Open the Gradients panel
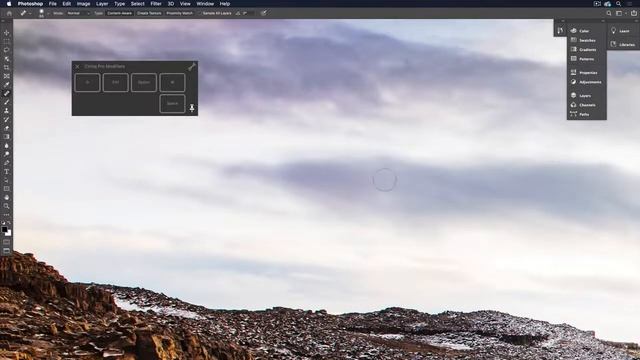640x360 pixels. click(x=583, y=49)
